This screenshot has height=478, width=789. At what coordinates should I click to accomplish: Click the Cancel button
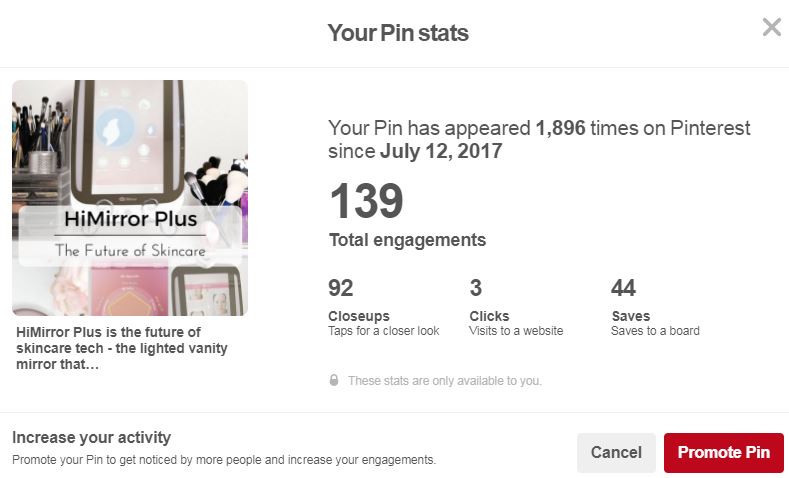tap(616, 452)
